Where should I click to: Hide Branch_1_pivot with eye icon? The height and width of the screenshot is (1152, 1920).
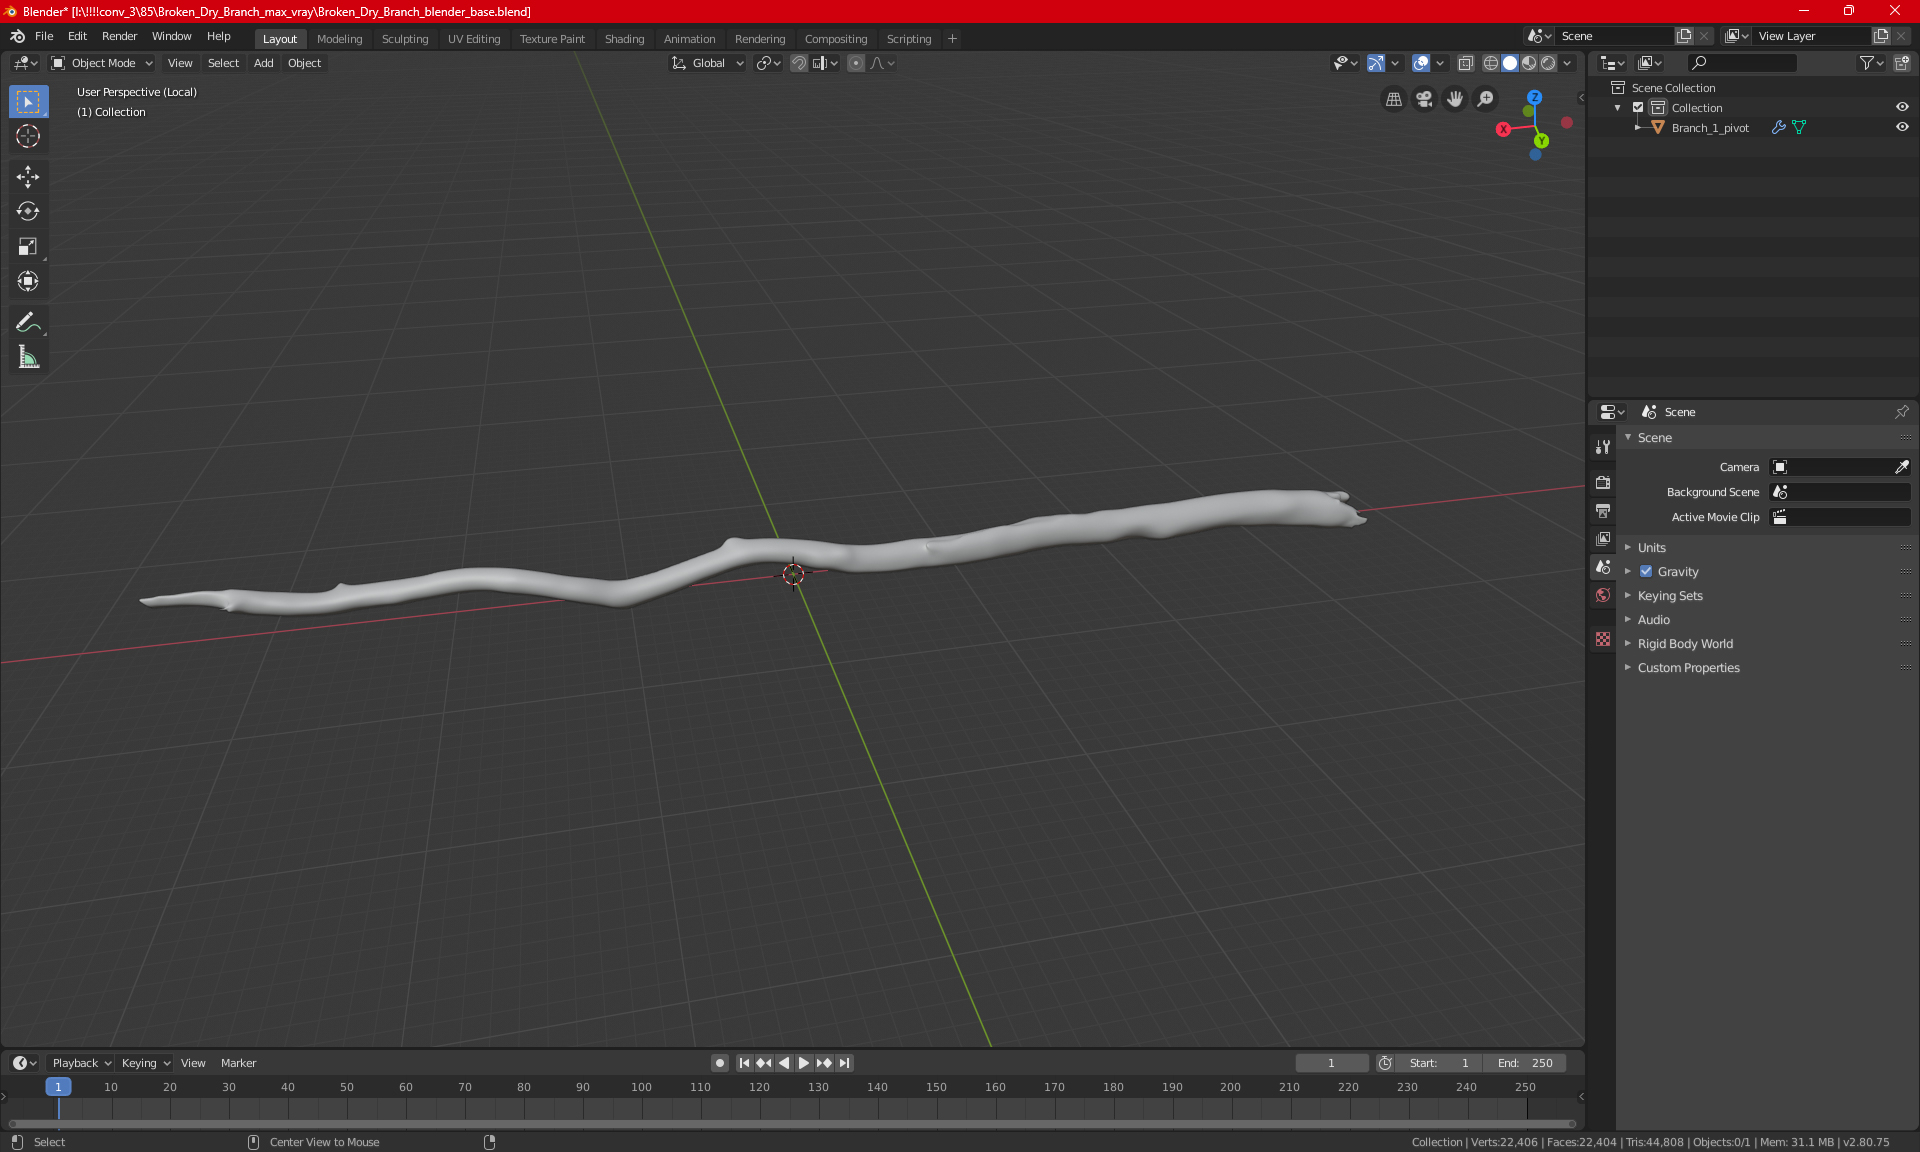(1902, 128)
